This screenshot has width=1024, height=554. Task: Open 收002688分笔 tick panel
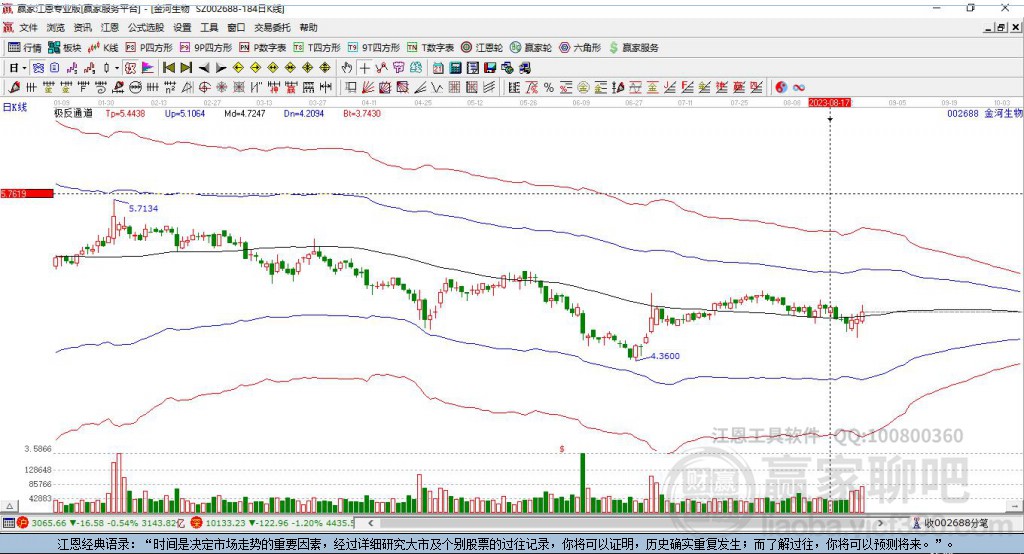tap(950, 523)
